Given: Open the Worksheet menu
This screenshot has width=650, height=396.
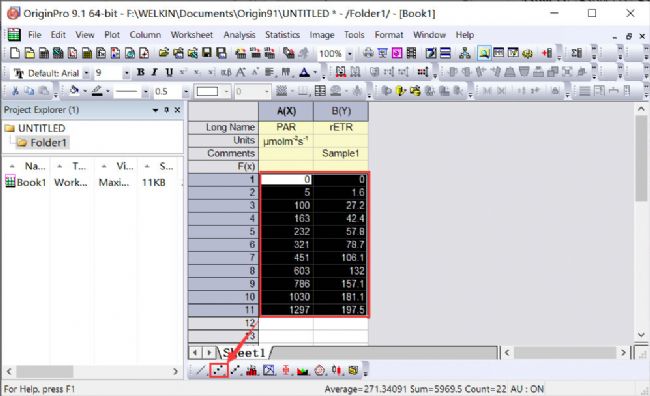Looking at the screenshot, I should pyautogui.click(x=192, y=35).
